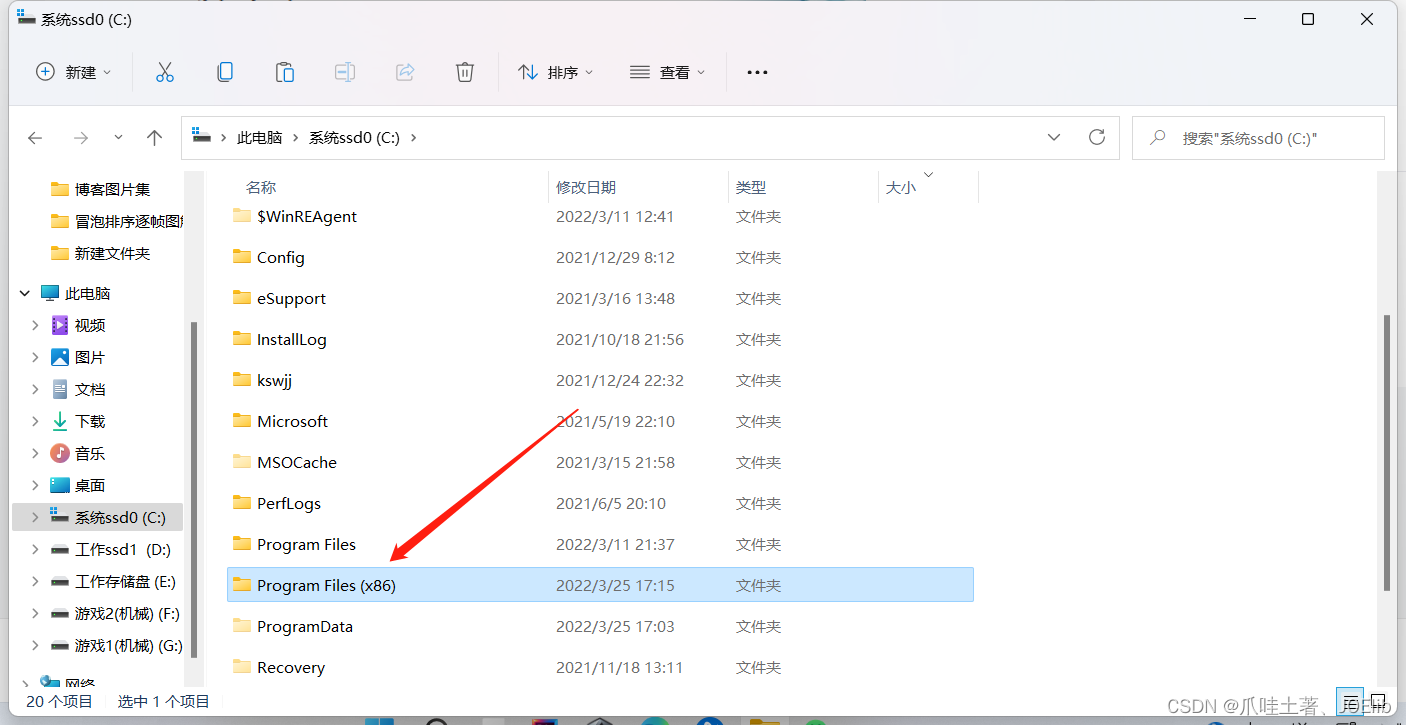Select 游戏1(机械) (G:) in sidebar
1406x725 pixels.
[129, 645]
